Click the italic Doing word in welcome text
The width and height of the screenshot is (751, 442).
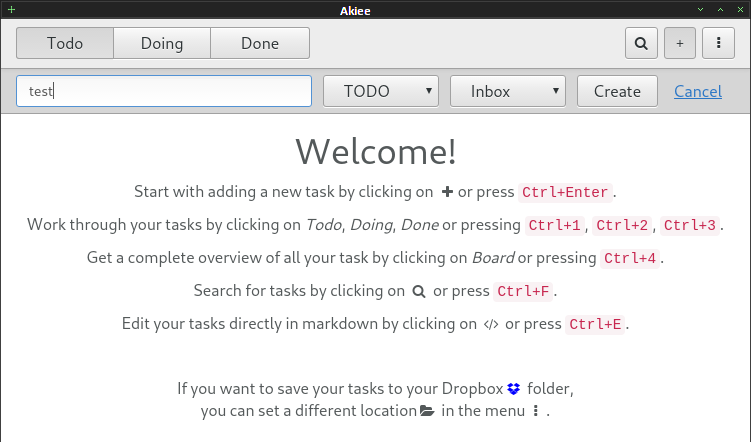click(x=371, y=225)
